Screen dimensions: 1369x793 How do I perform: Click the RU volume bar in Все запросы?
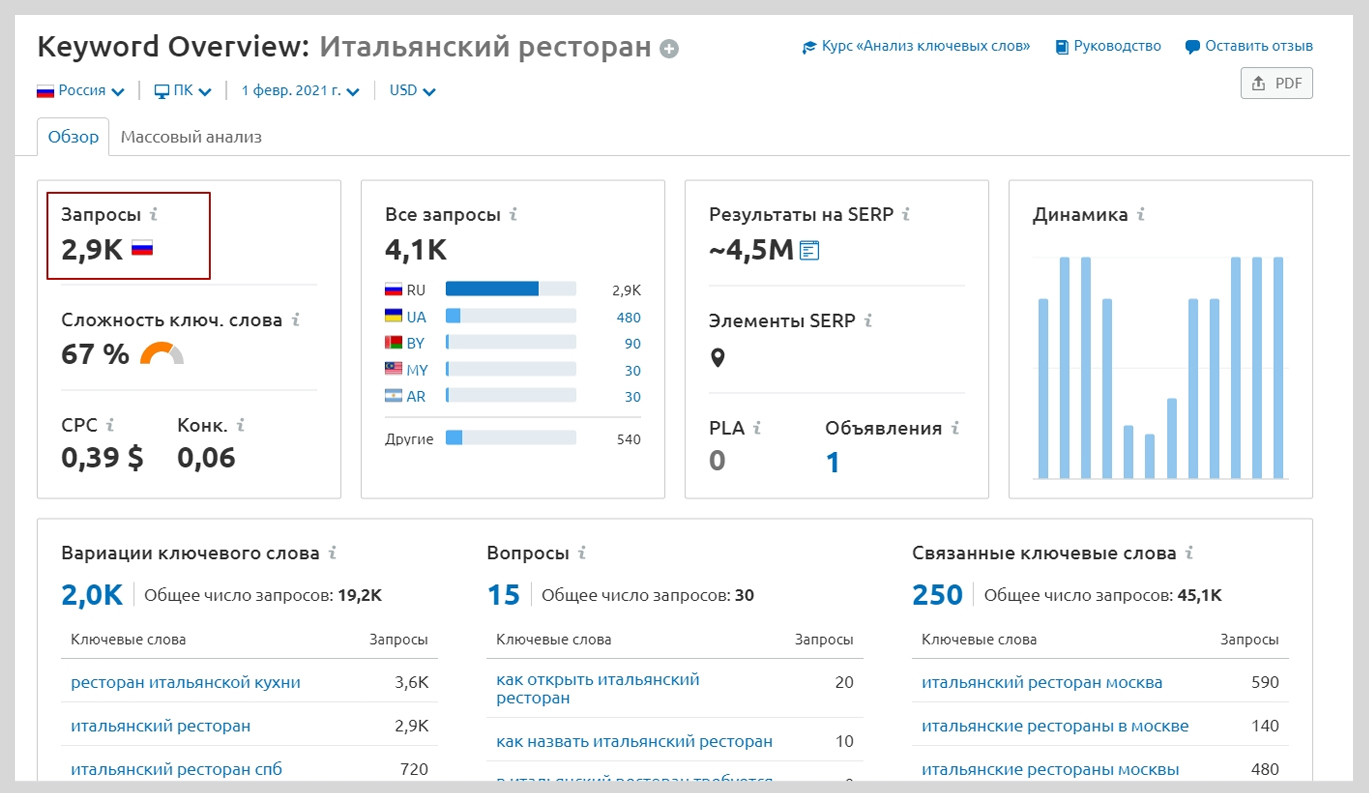(511, 289)
